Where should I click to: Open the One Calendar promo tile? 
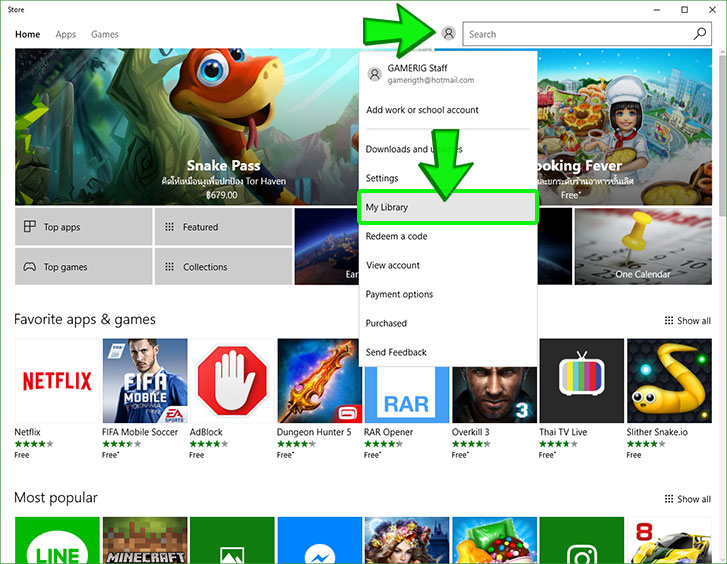643,246
